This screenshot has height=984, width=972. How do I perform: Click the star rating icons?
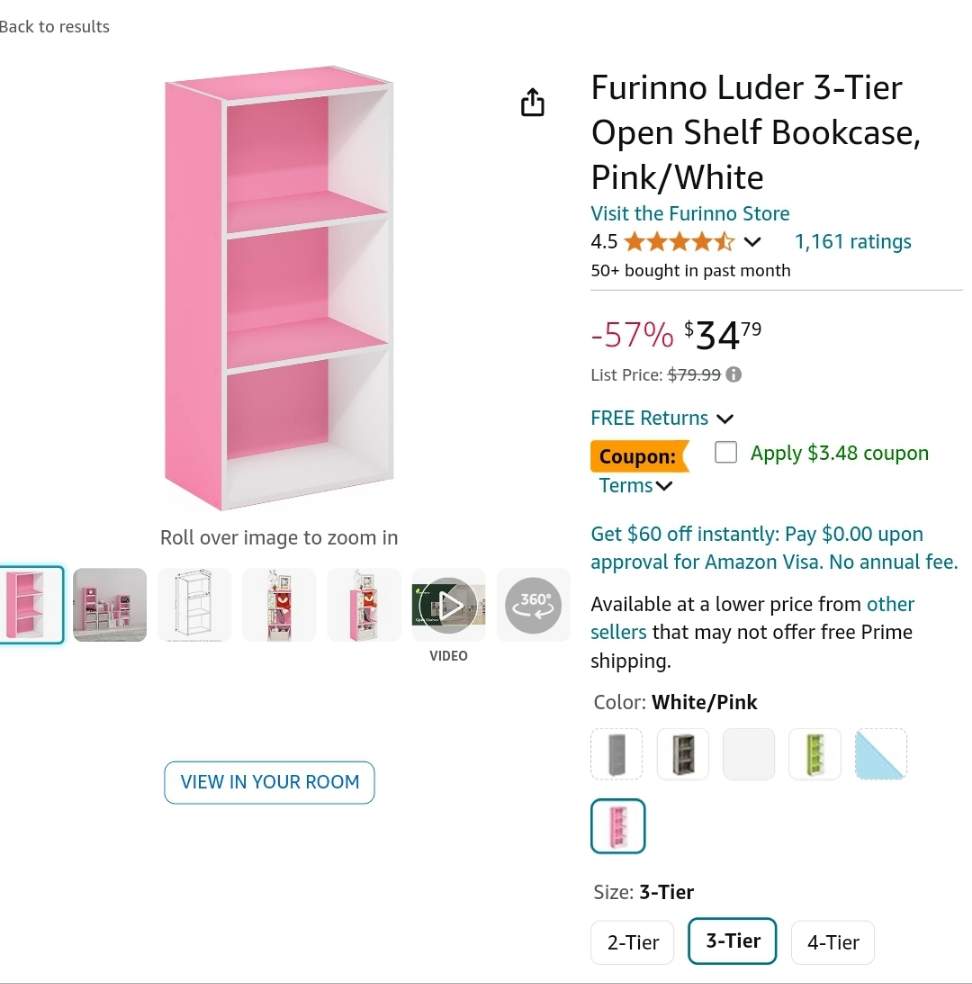(679, 242)
